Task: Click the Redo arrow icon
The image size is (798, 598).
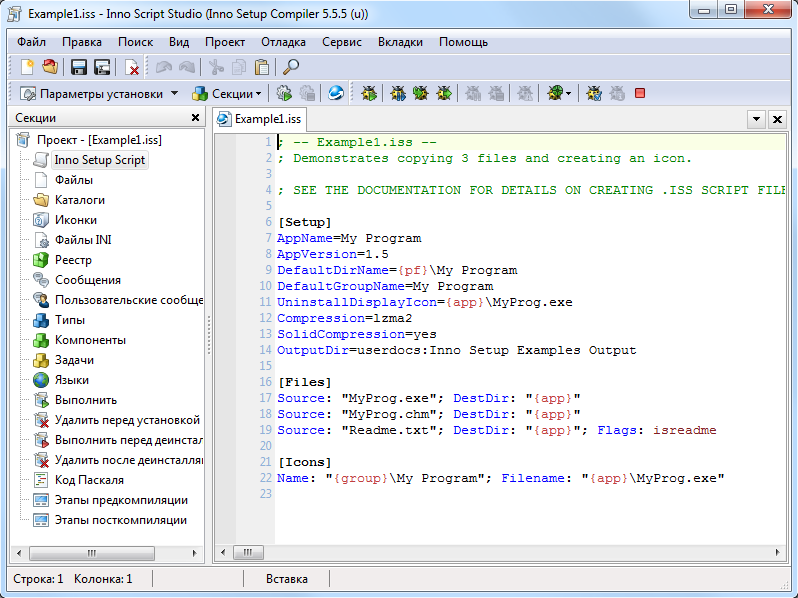Action: 187,67
